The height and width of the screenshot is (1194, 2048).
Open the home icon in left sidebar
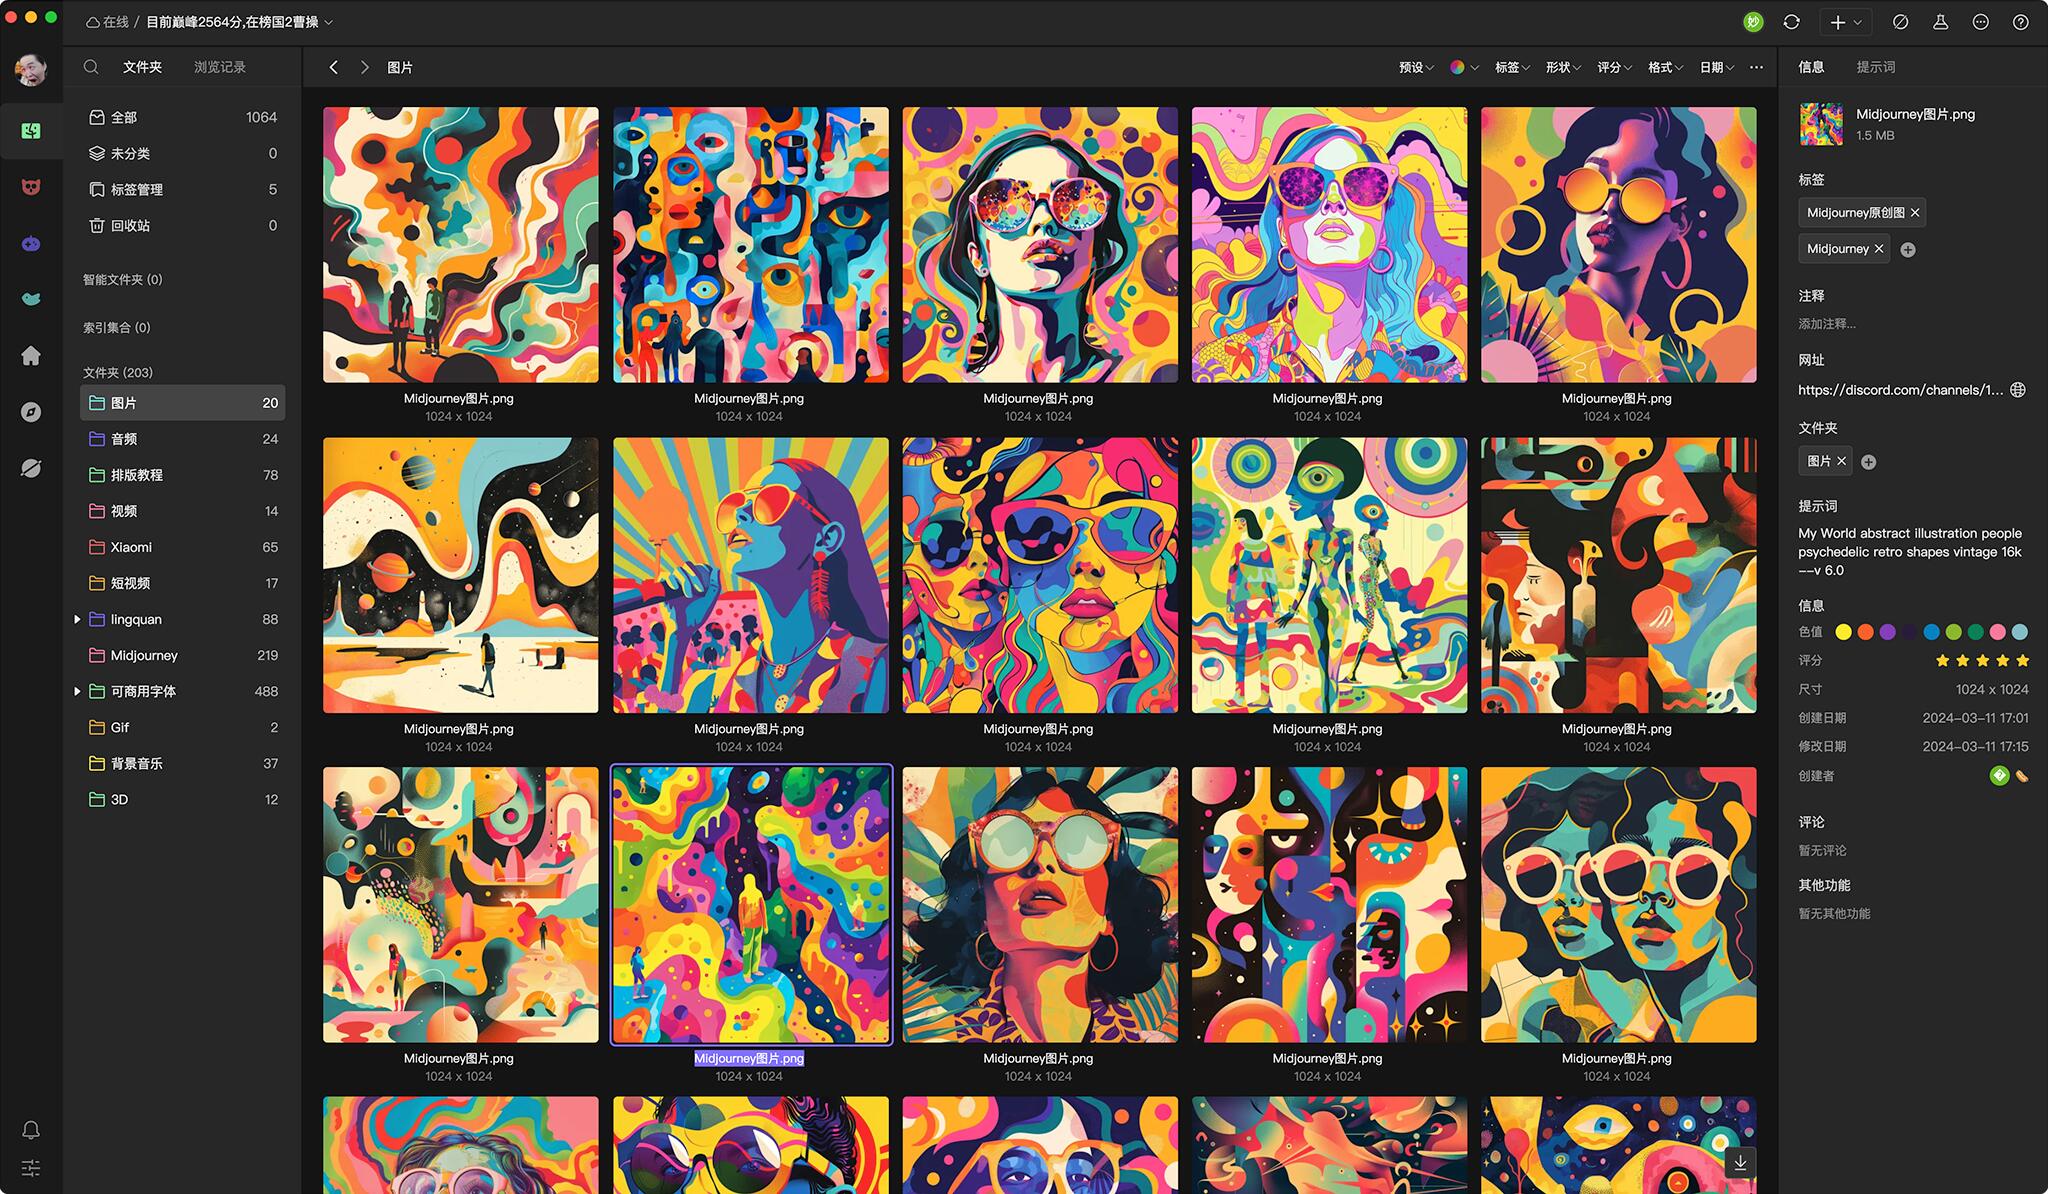pos(31,356)
